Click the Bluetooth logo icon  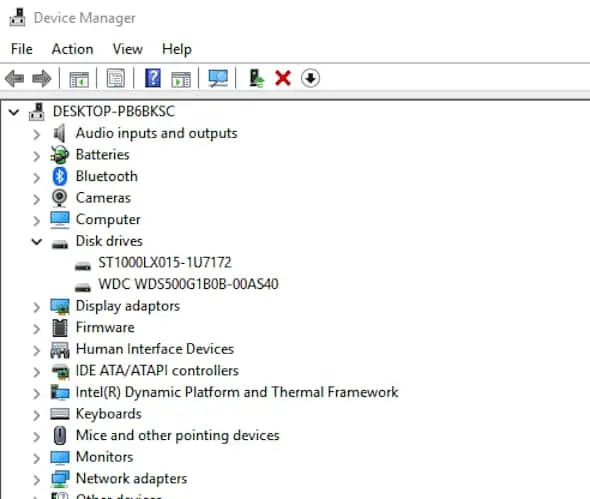59,176
